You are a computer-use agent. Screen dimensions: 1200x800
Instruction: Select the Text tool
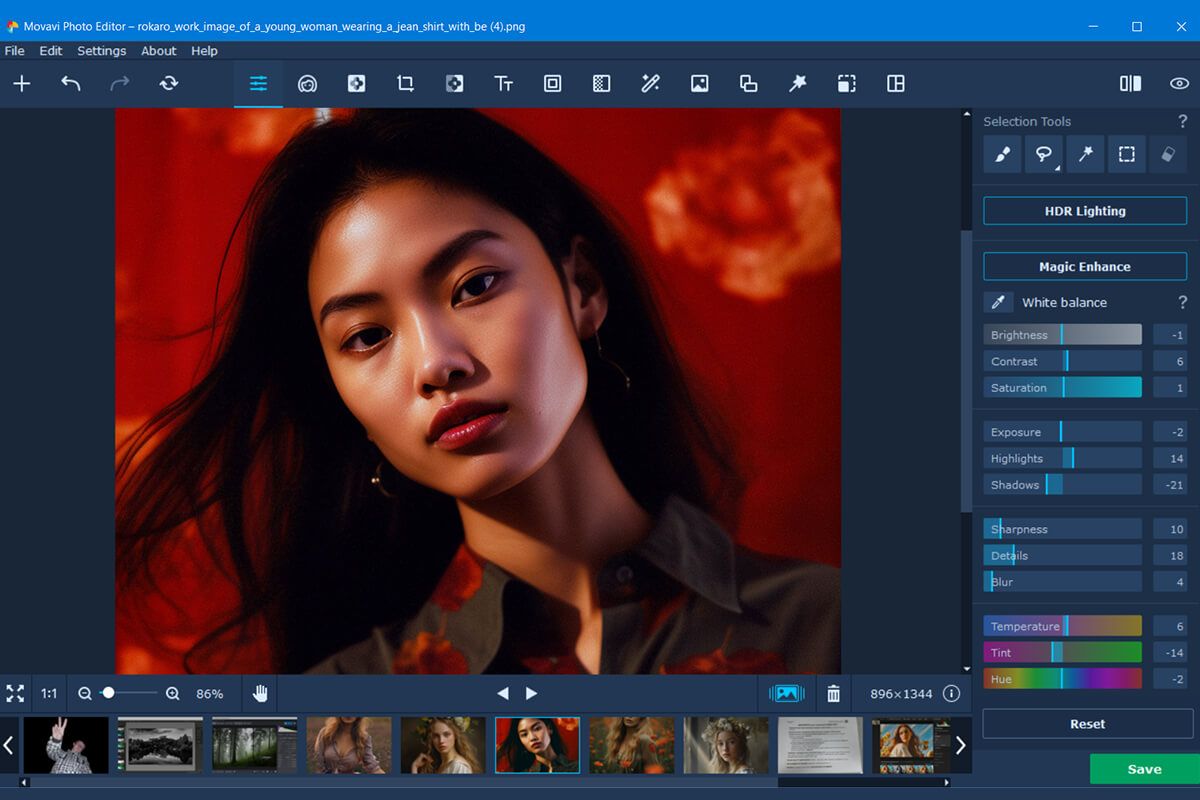point(504,84)
